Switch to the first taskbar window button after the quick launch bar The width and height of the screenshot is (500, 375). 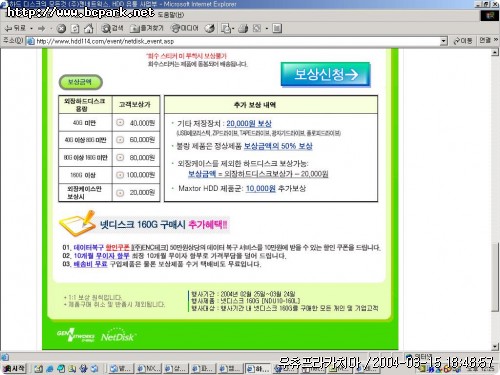pos(121,369)
